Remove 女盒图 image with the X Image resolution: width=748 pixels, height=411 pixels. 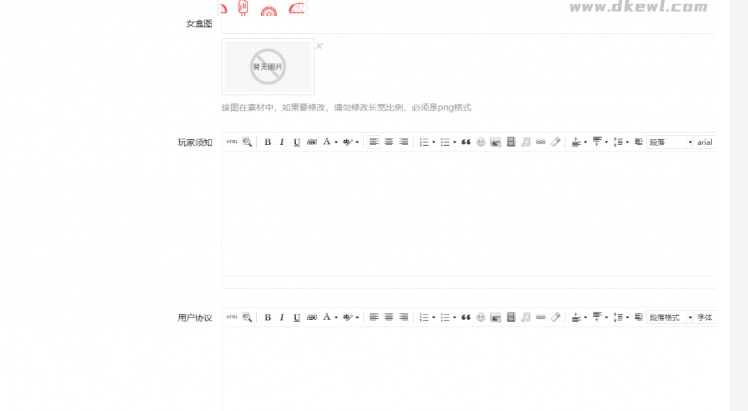(x=319, y=46)
